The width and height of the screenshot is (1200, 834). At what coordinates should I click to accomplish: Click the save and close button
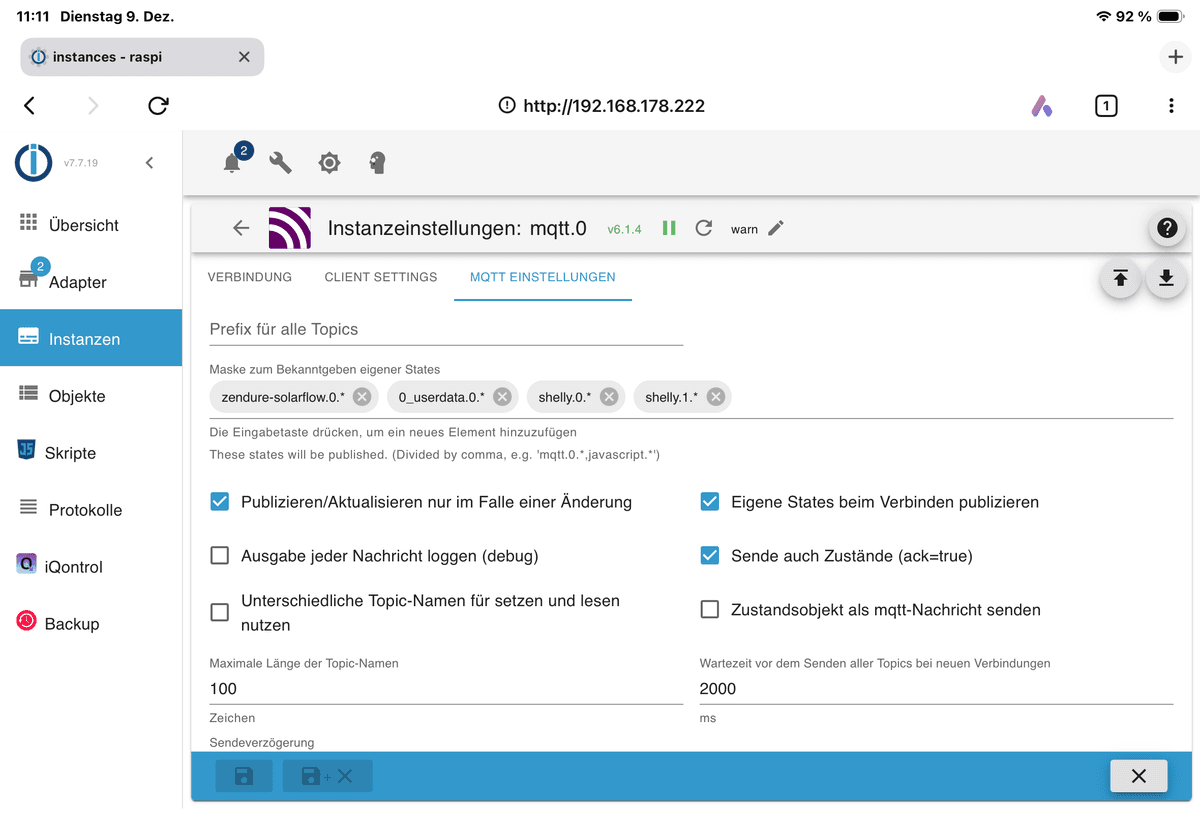[x=328, y=776]
